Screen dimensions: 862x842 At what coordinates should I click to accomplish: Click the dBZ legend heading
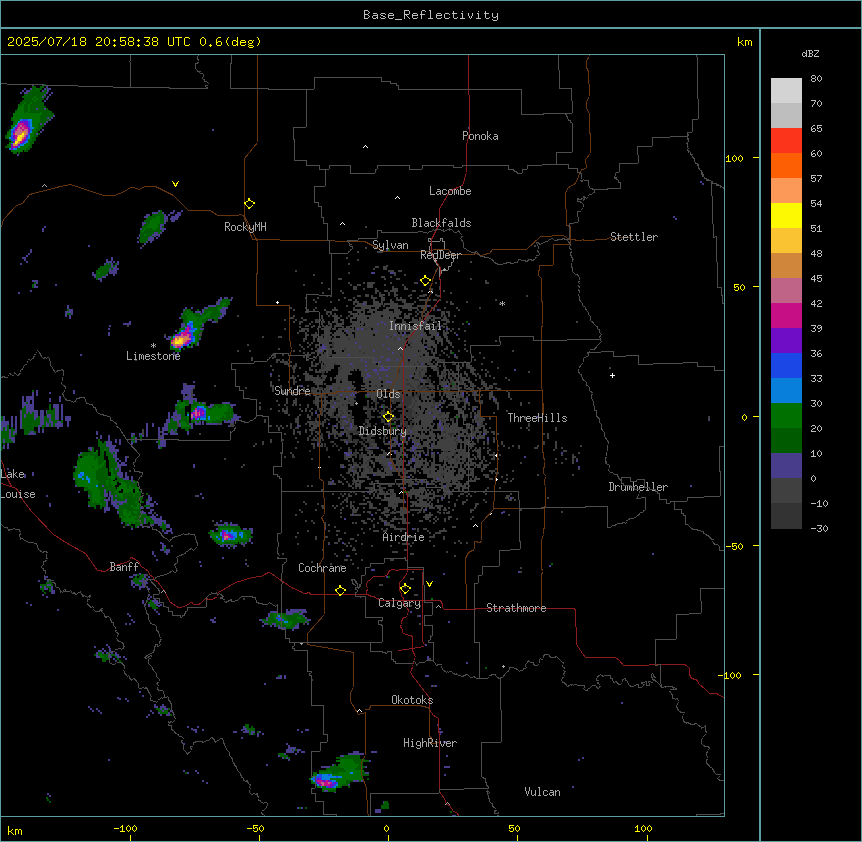point(810,54)
